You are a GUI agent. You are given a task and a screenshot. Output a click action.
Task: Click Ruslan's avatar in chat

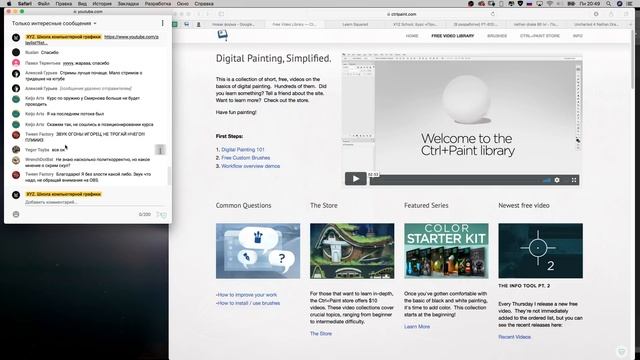tap(16, 52)
